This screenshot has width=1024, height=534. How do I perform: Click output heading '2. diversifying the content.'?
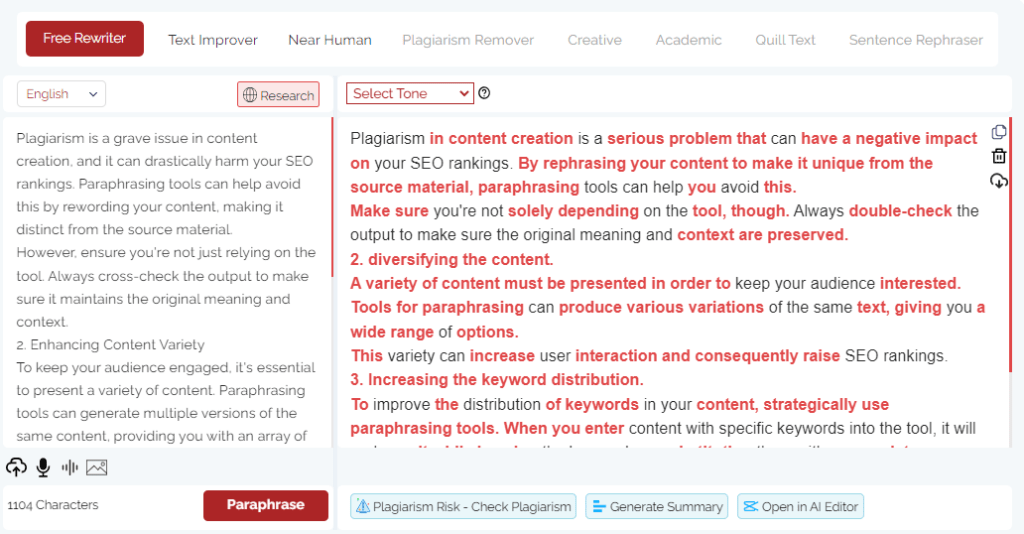(x=451, y=259)
